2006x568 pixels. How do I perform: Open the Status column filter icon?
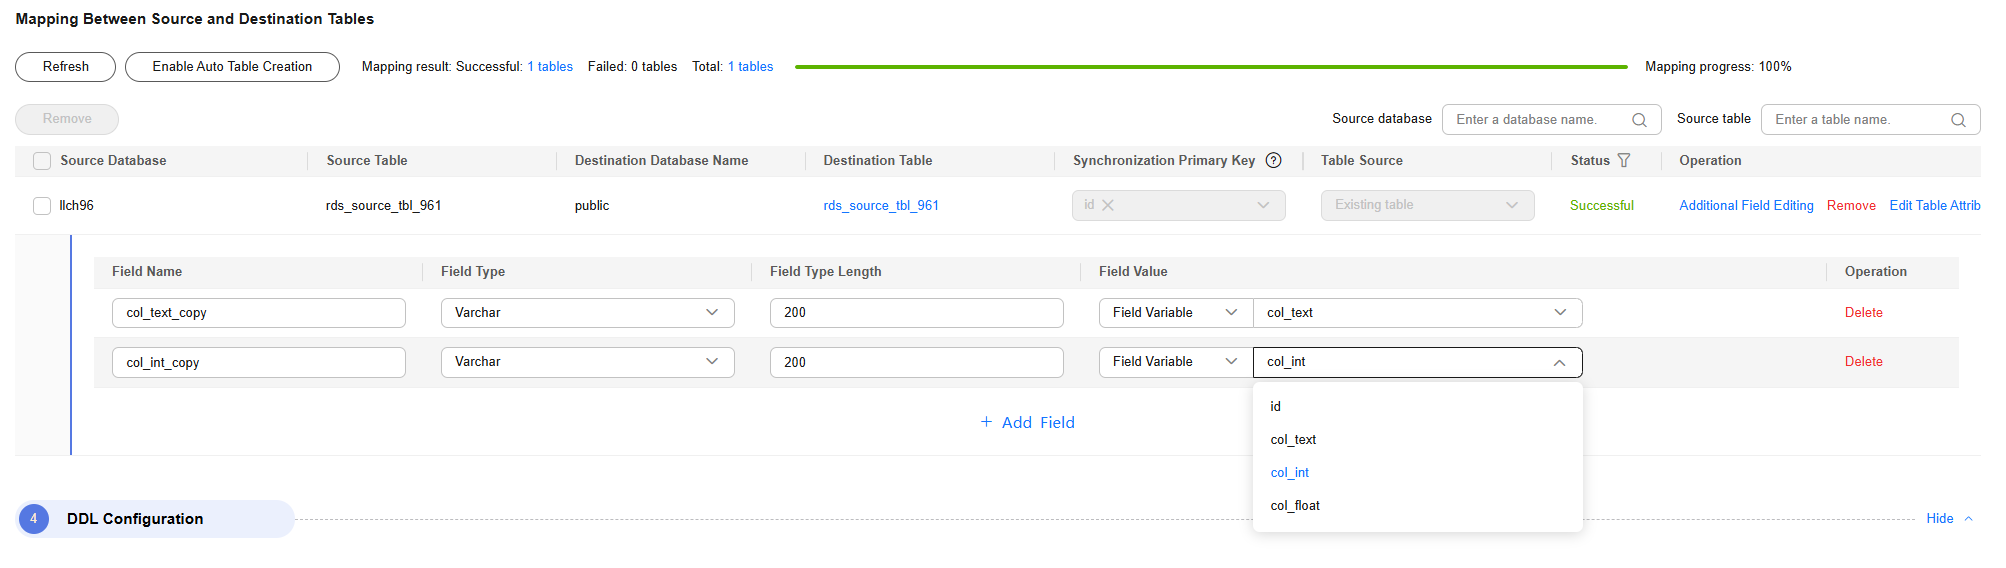[x=1624, y=160]
